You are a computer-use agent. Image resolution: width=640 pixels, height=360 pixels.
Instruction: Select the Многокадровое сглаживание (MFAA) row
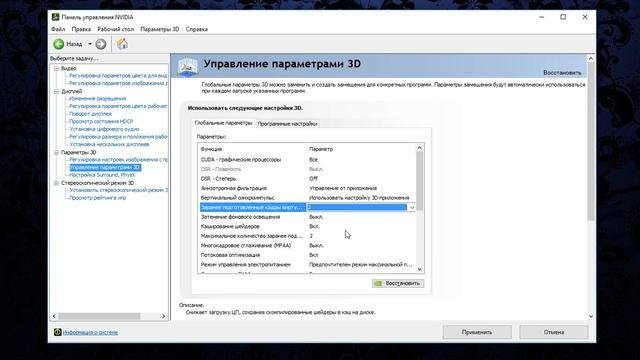(x=307, y=245)
